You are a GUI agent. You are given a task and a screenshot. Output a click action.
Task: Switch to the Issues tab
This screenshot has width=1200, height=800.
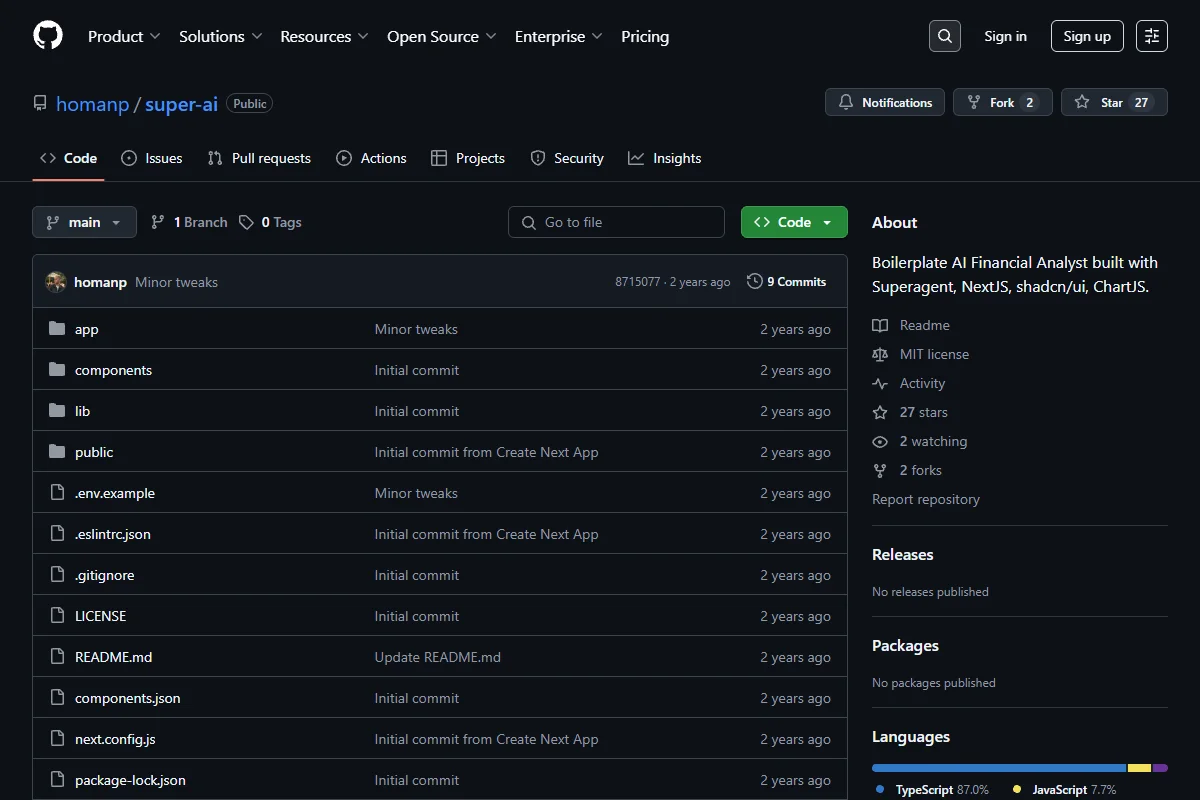(x=152, y=158)
